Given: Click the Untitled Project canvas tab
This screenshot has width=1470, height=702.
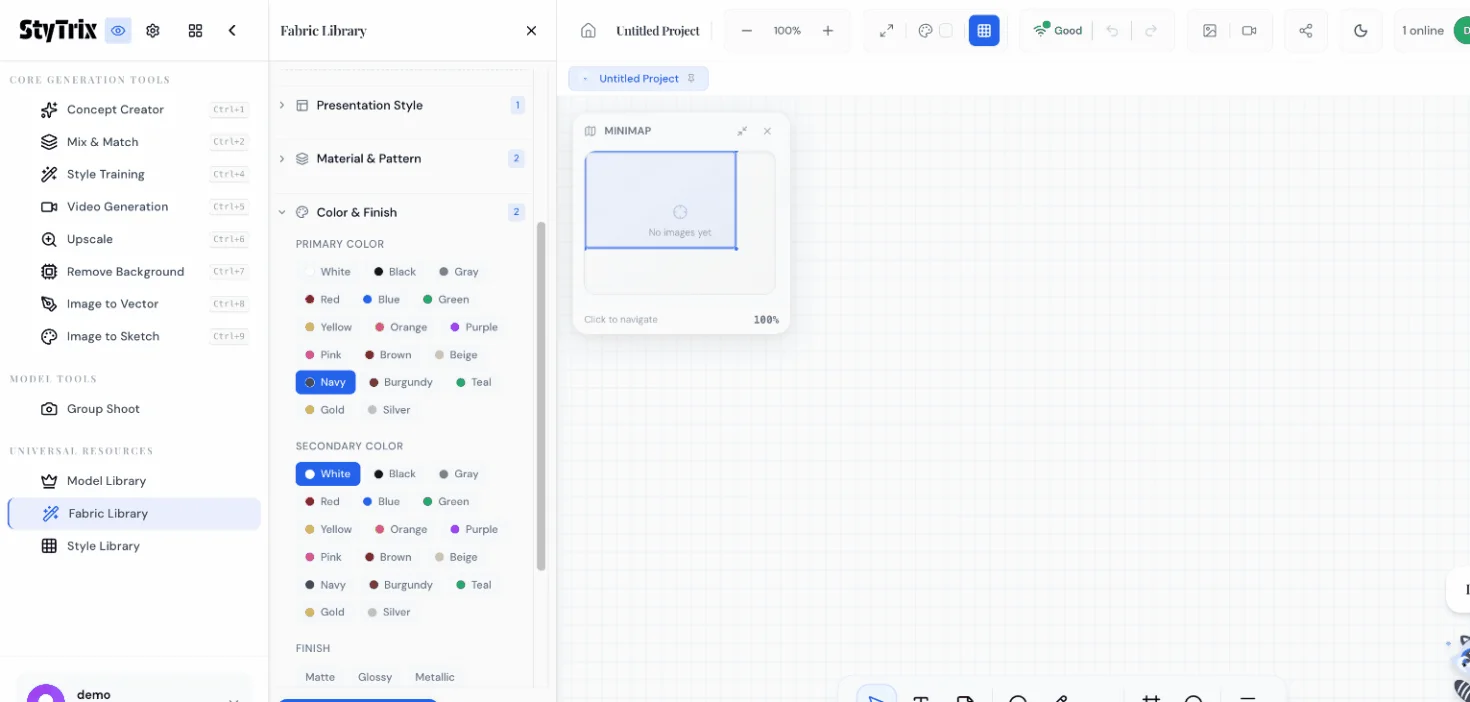Looking at the screenshot, I should [638, 79].
